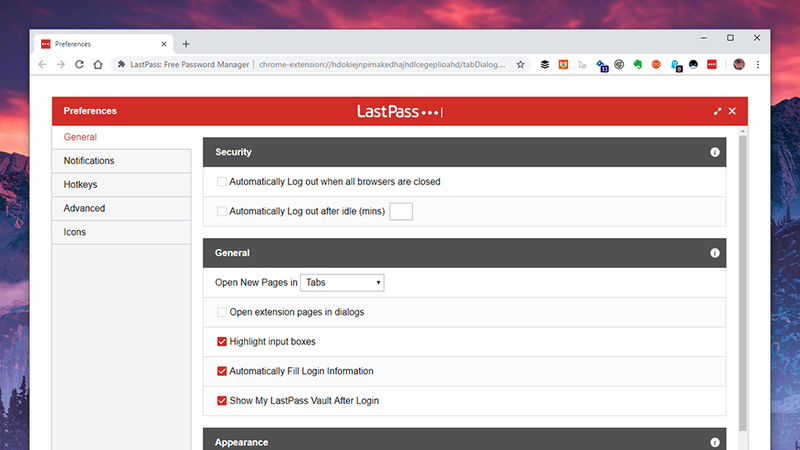Show info for the Security section
Image resolution: width=800 pixels, height=450 pixels.
(714, 152)
